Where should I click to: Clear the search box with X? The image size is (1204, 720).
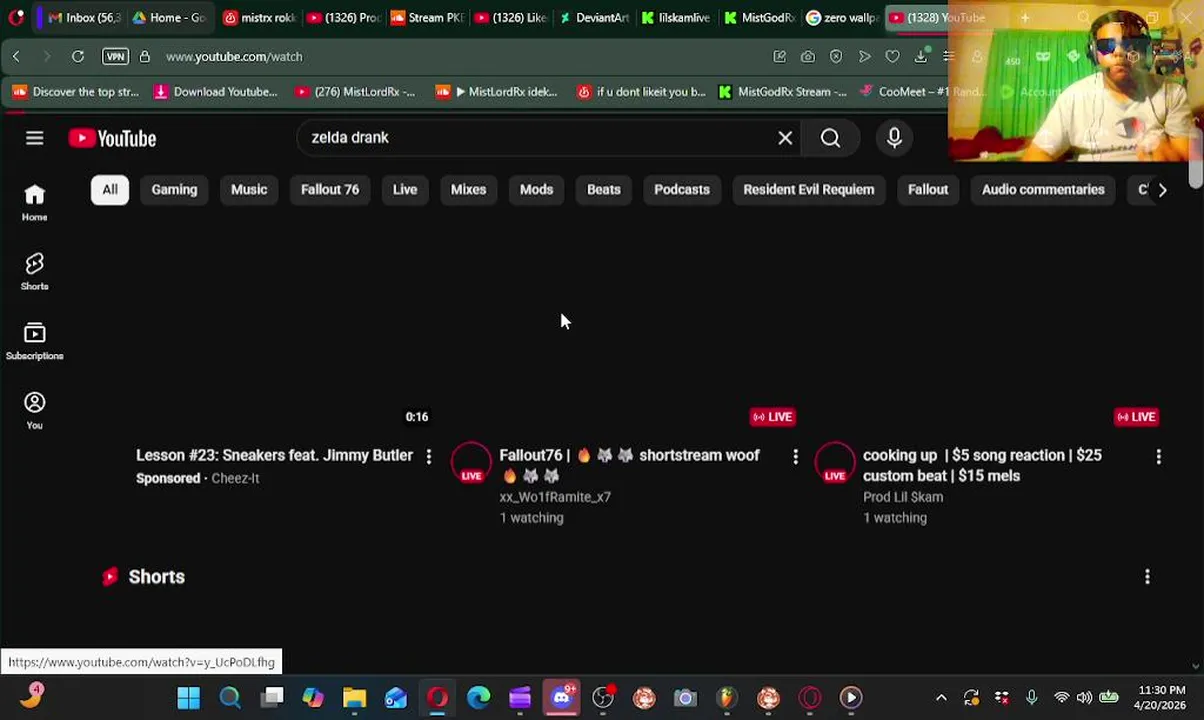coord(785,138)
